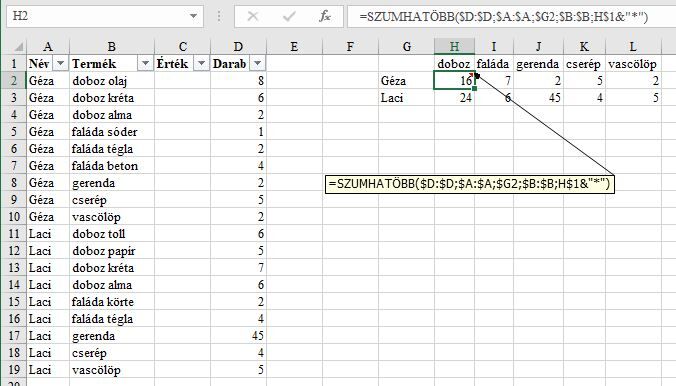Select cell G3 with 'Laci'
Image resolution: width=676 pixels, height=386 pixels.
click(x=406, y=97)
